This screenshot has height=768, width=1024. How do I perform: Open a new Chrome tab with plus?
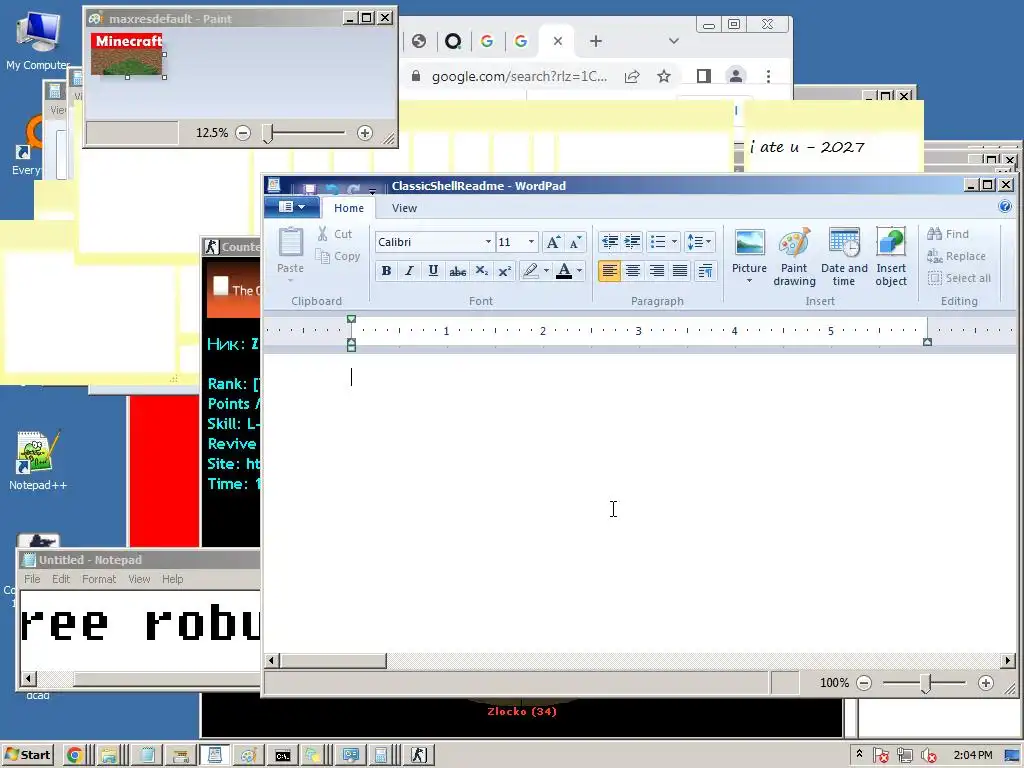click(596, 41)
